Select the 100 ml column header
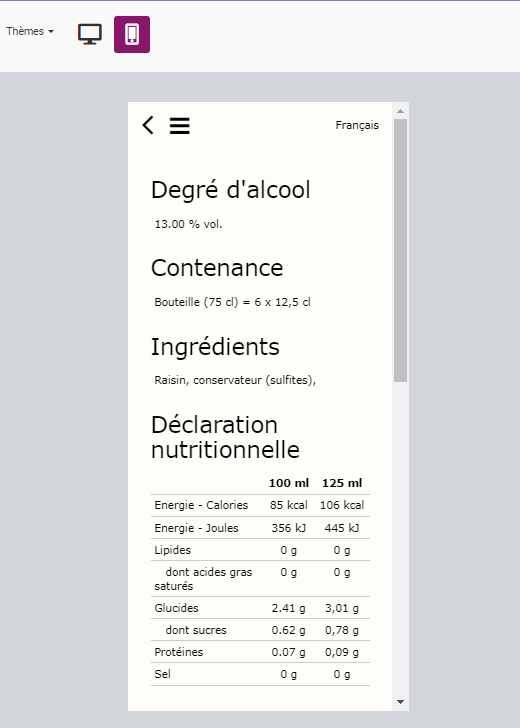520x728 pixels. 289,483
